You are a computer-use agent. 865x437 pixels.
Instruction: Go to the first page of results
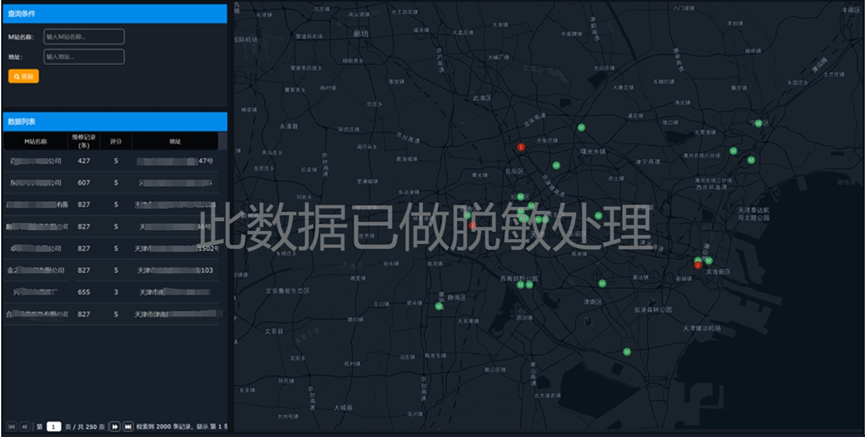(11, 426)
